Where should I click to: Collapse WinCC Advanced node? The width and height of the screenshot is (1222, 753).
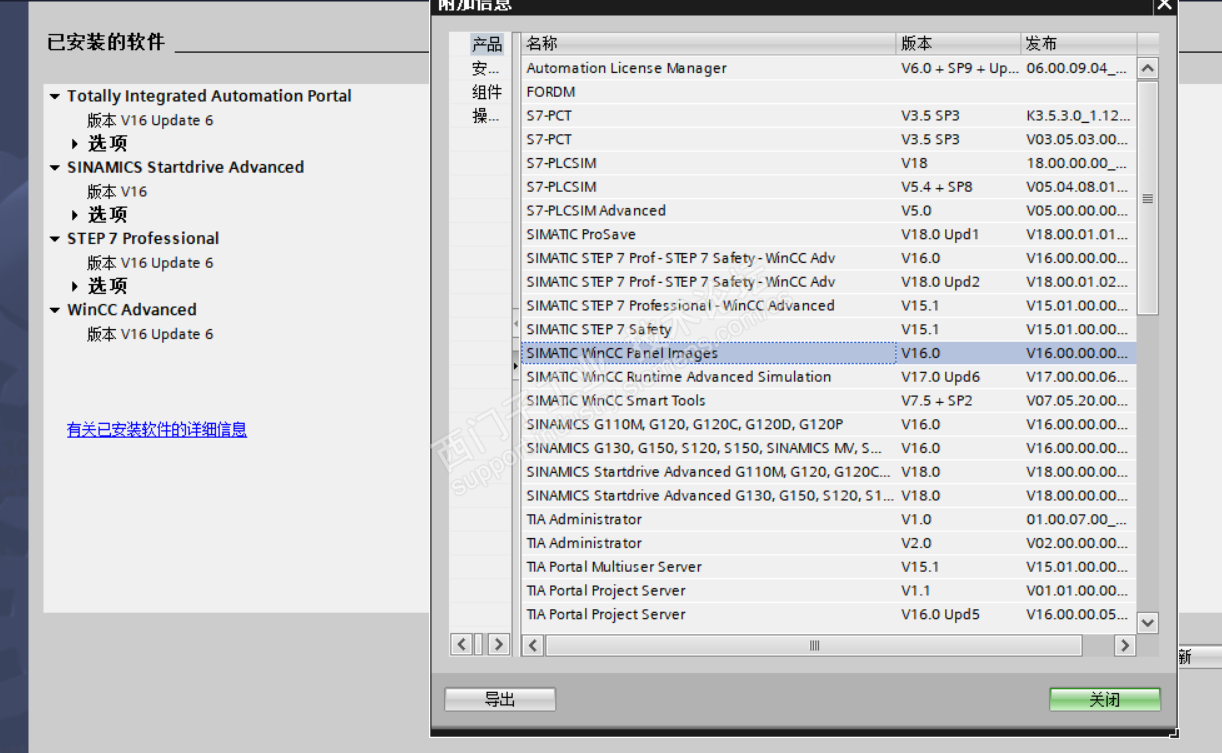(x=55, y=310)
